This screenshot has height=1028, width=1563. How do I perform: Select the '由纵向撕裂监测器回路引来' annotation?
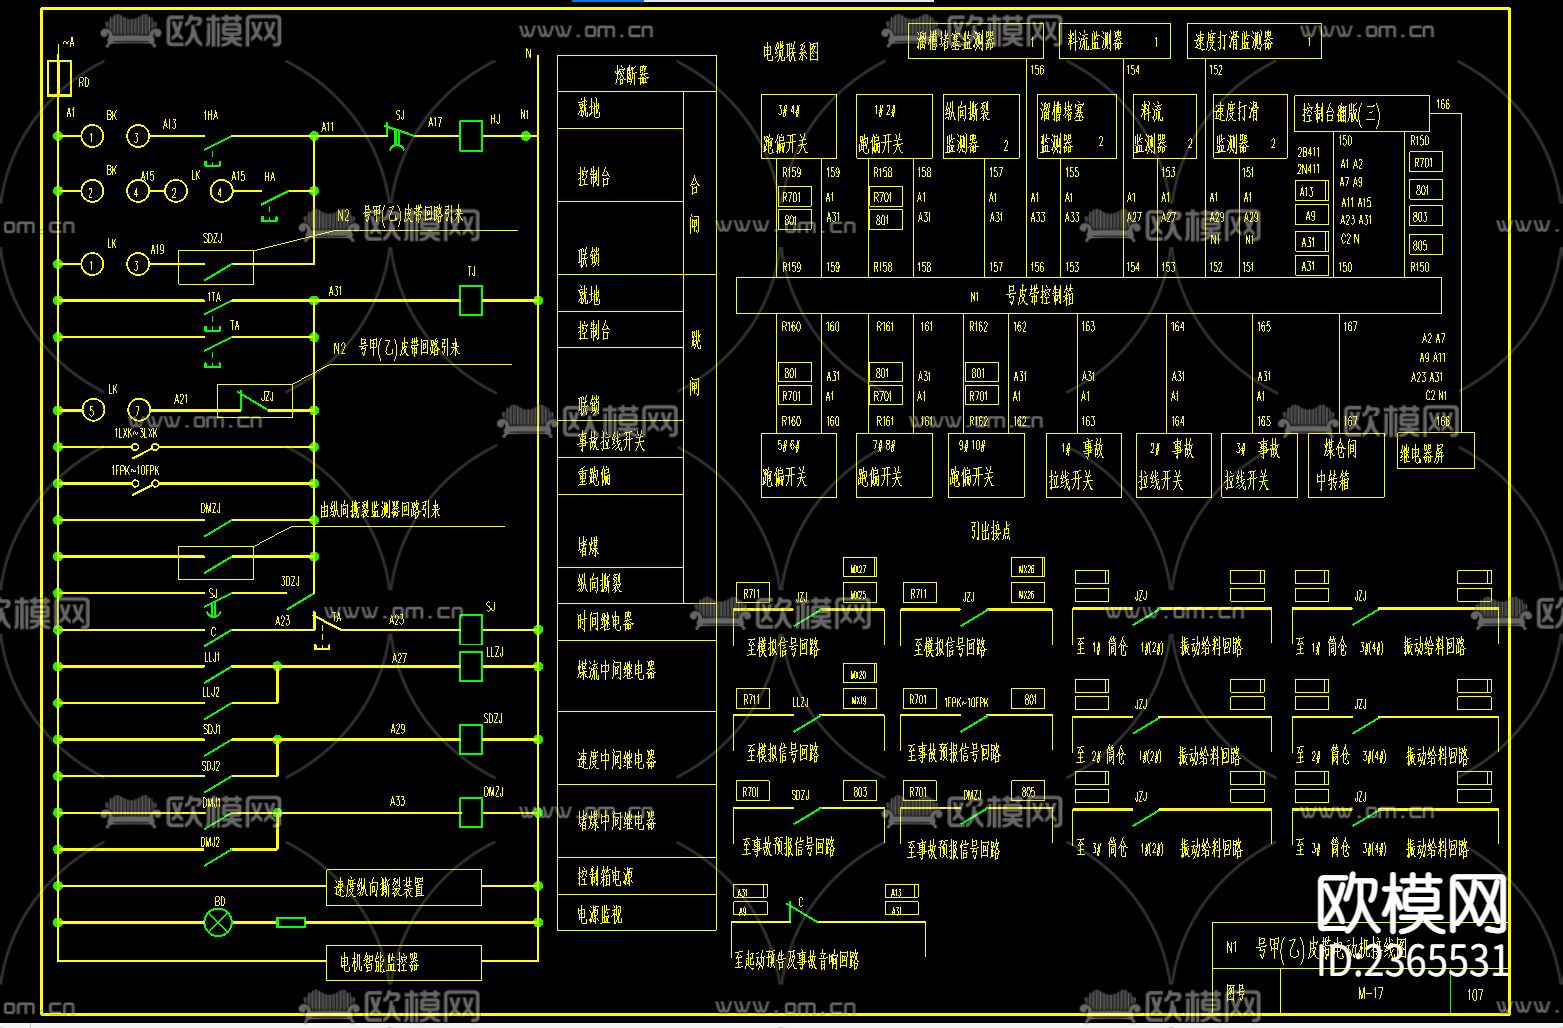[380, 511]
